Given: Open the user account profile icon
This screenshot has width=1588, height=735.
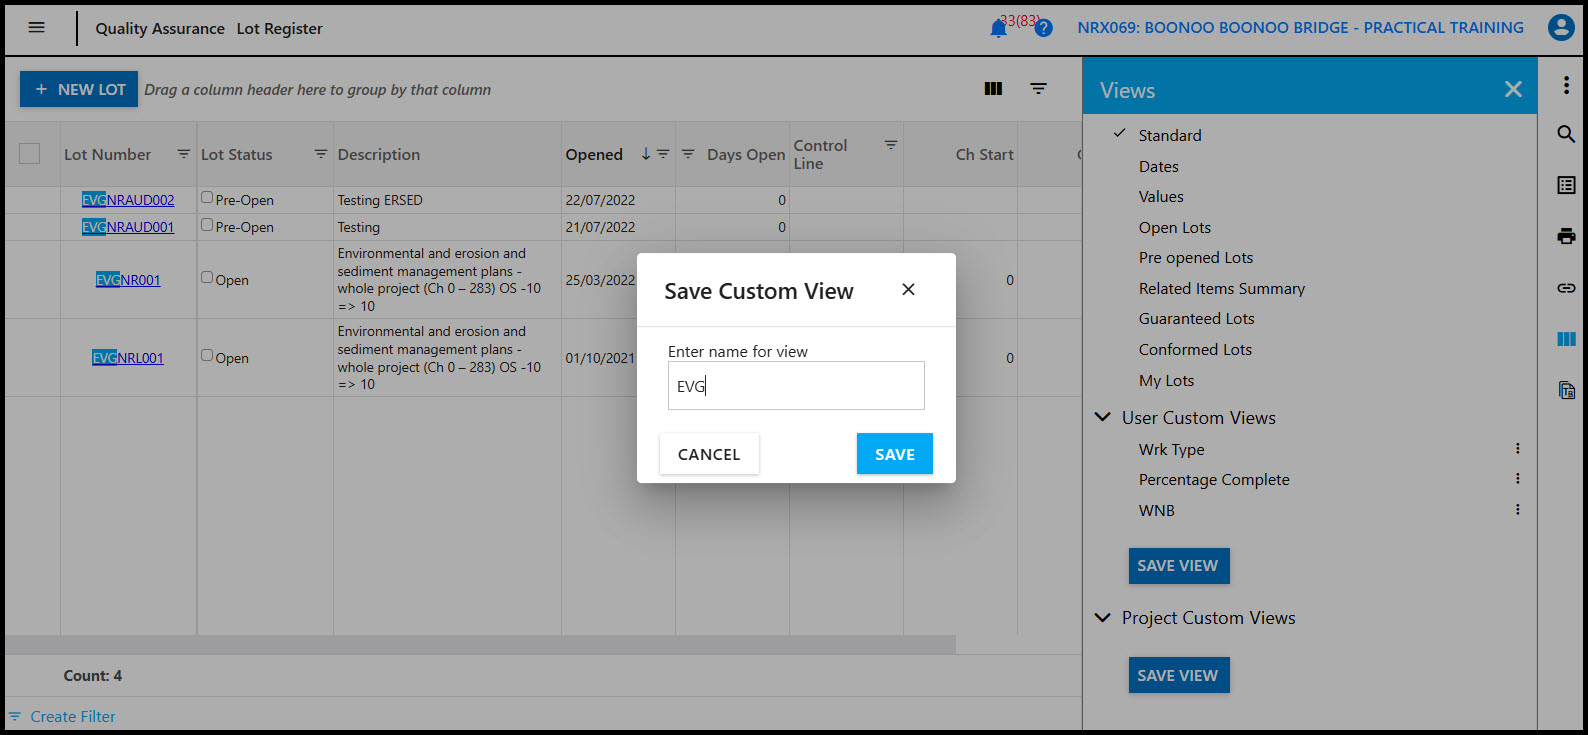Looking at the screenshot, I should 1560,28.
